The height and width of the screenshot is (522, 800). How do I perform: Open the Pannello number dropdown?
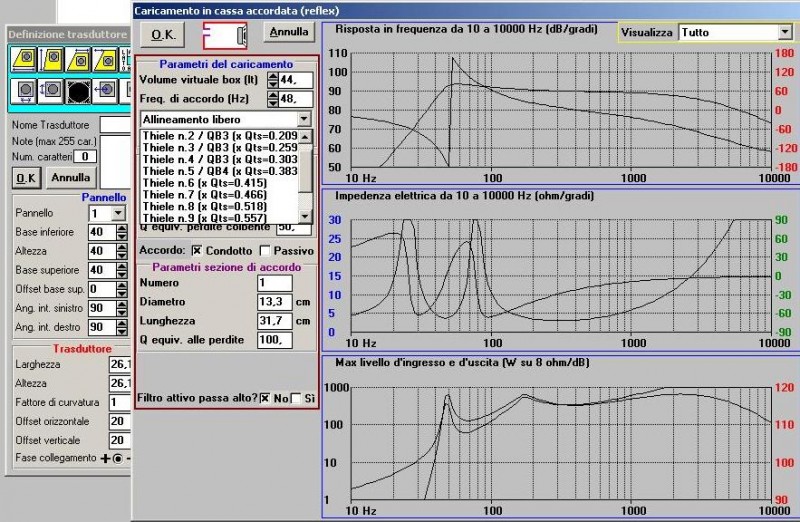pyautogui.click(x=118, y=213)
